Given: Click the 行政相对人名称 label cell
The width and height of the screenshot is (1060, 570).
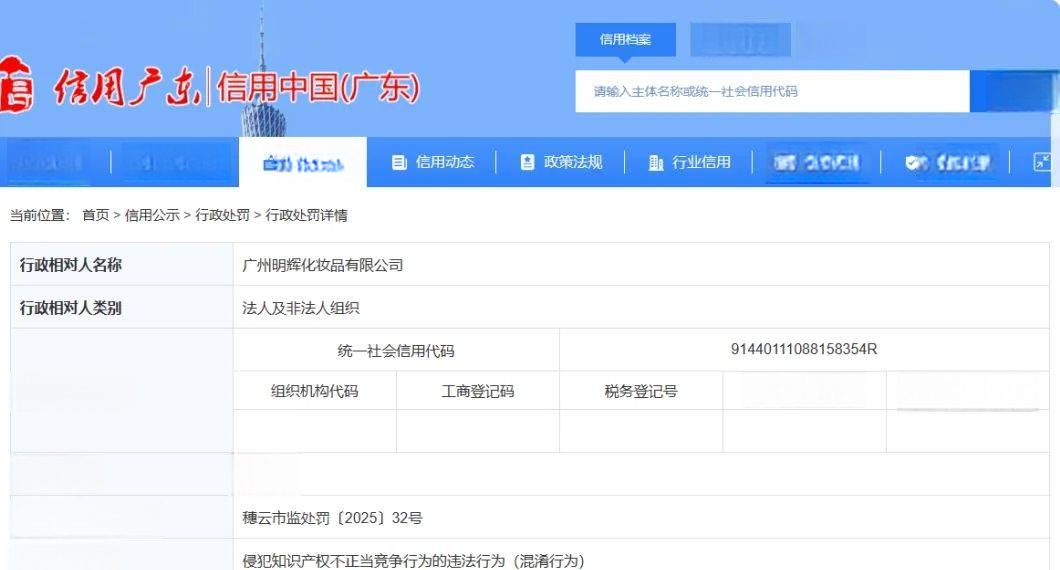Looking at the screenshot, I should [122, 264].
